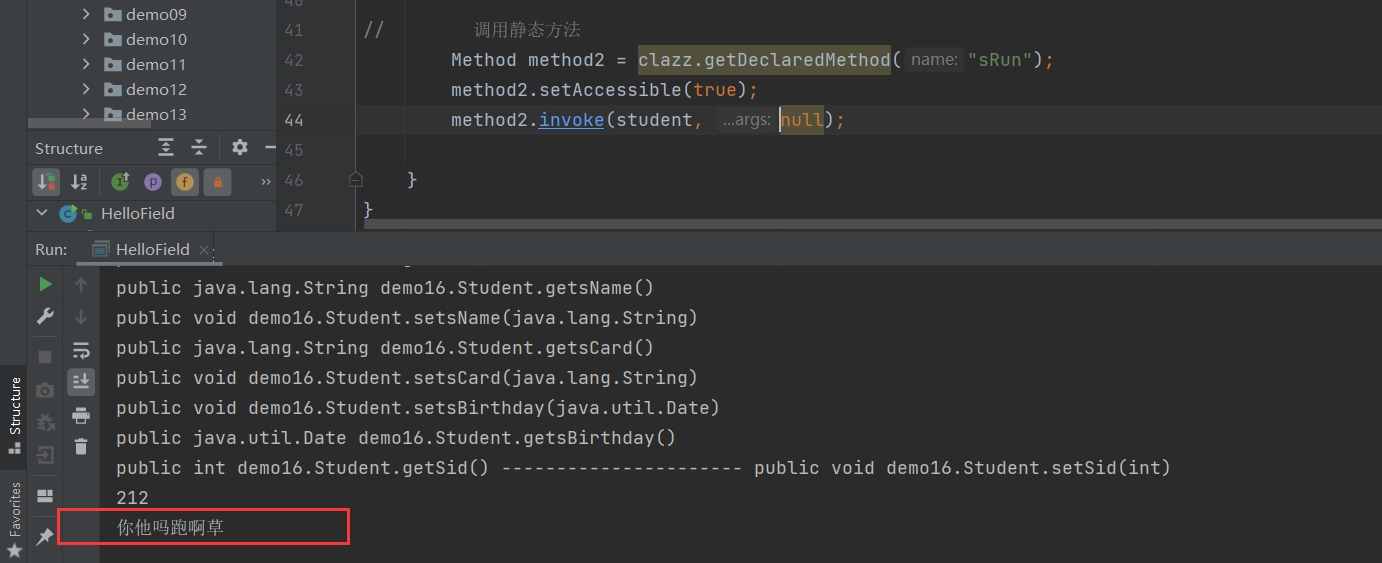Select HelloField class in Structure tree
The image size is (1382, 563).
138,213
